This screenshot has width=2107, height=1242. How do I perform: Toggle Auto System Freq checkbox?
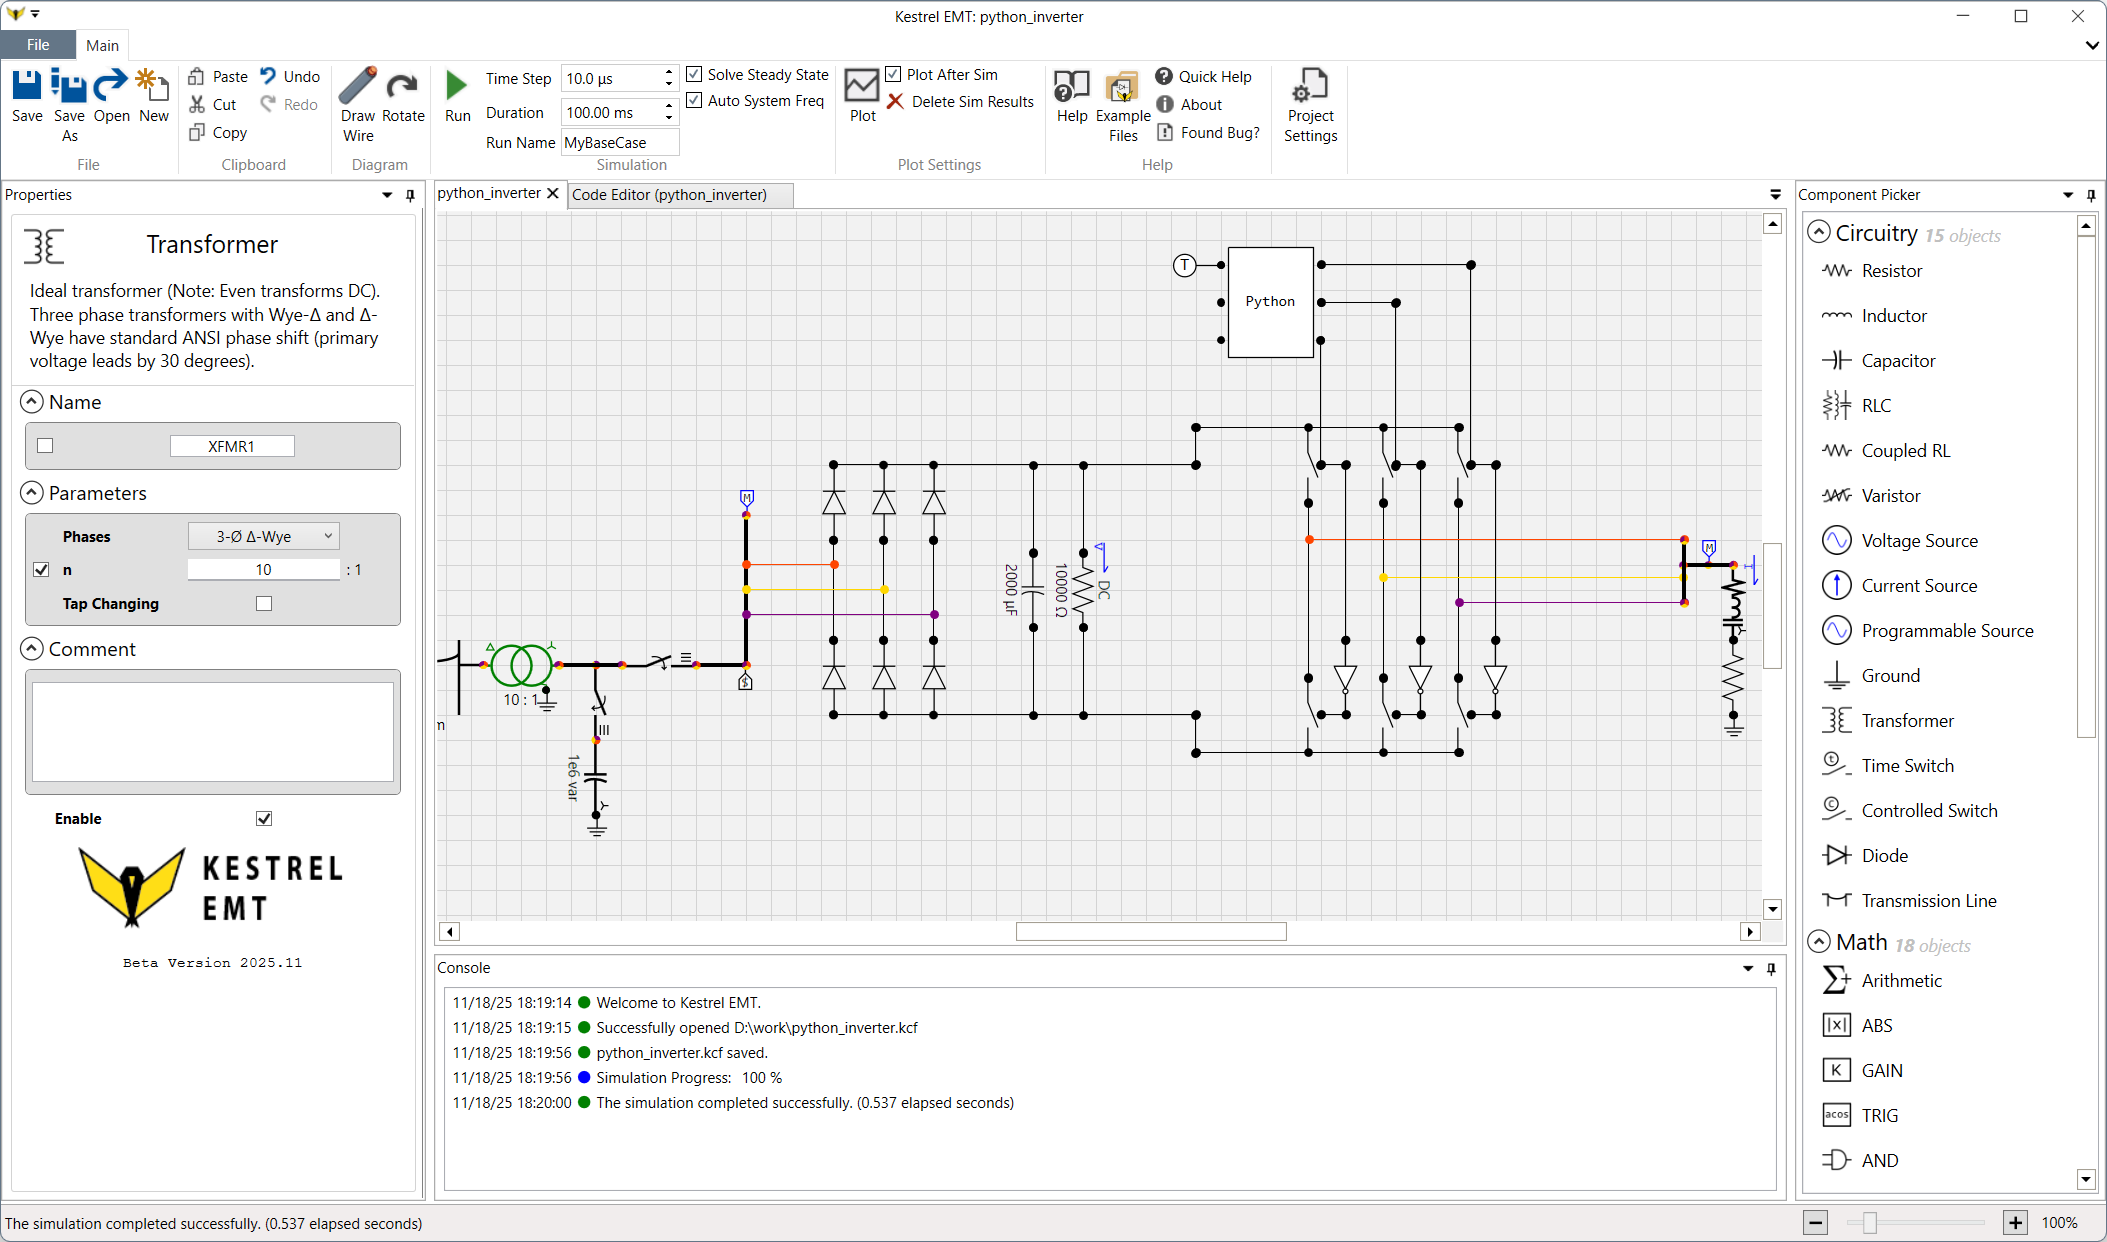(694, 100)
